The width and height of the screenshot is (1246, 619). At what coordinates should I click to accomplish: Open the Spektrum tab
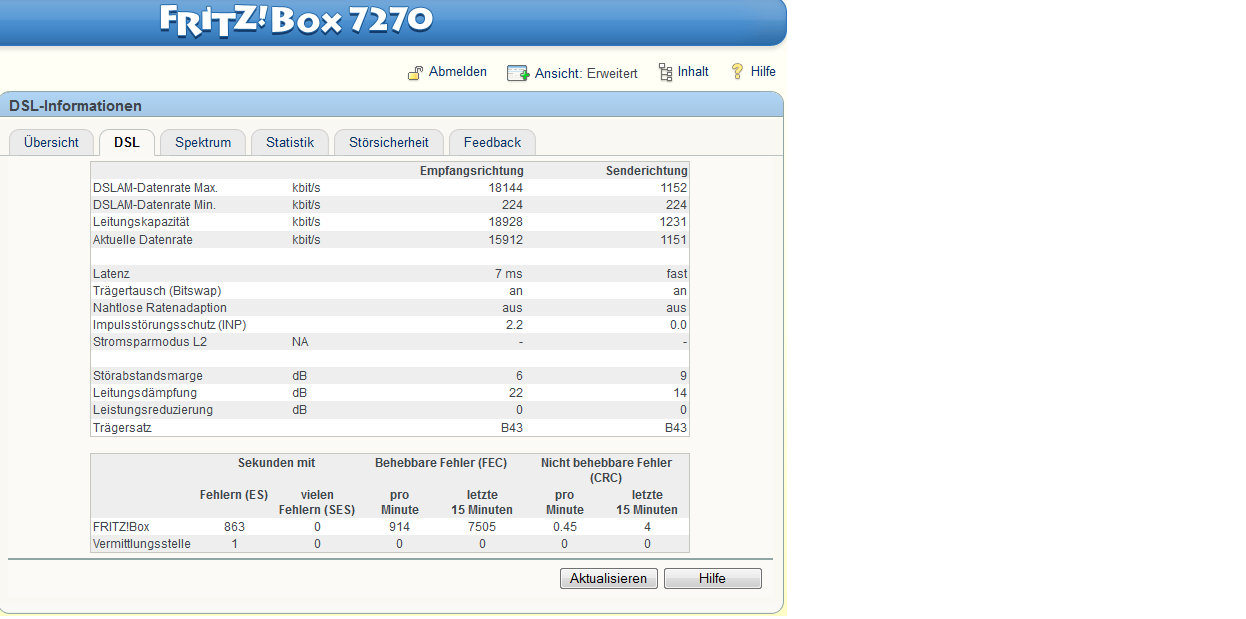tap(203, 142)
